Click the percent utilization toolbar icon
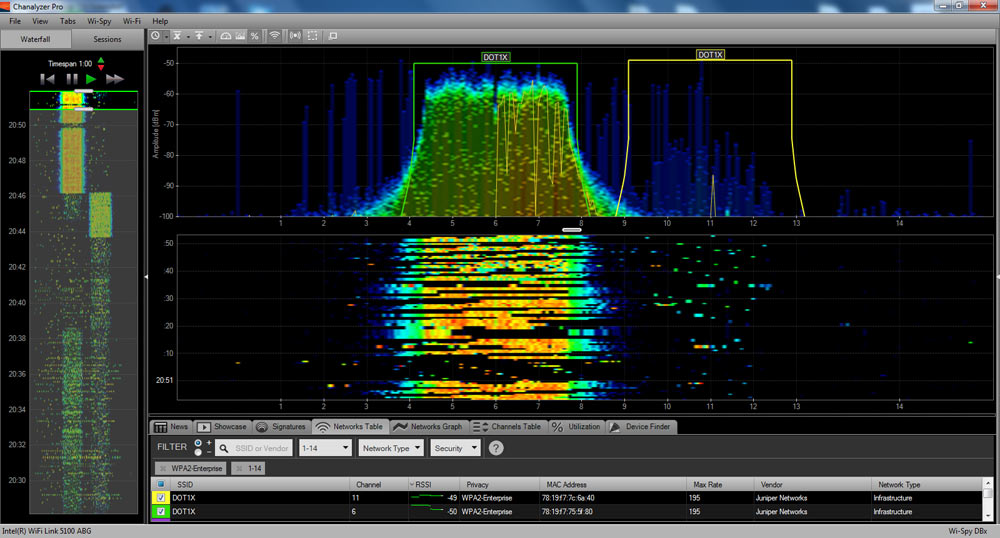1000x538 pixels. (254, 36)
